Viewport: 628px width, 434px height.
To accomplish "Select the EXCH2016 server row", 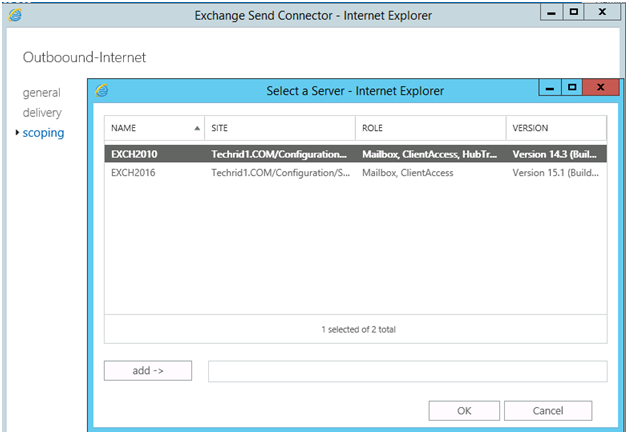I will pyautogui.click(x=356, y=173).
